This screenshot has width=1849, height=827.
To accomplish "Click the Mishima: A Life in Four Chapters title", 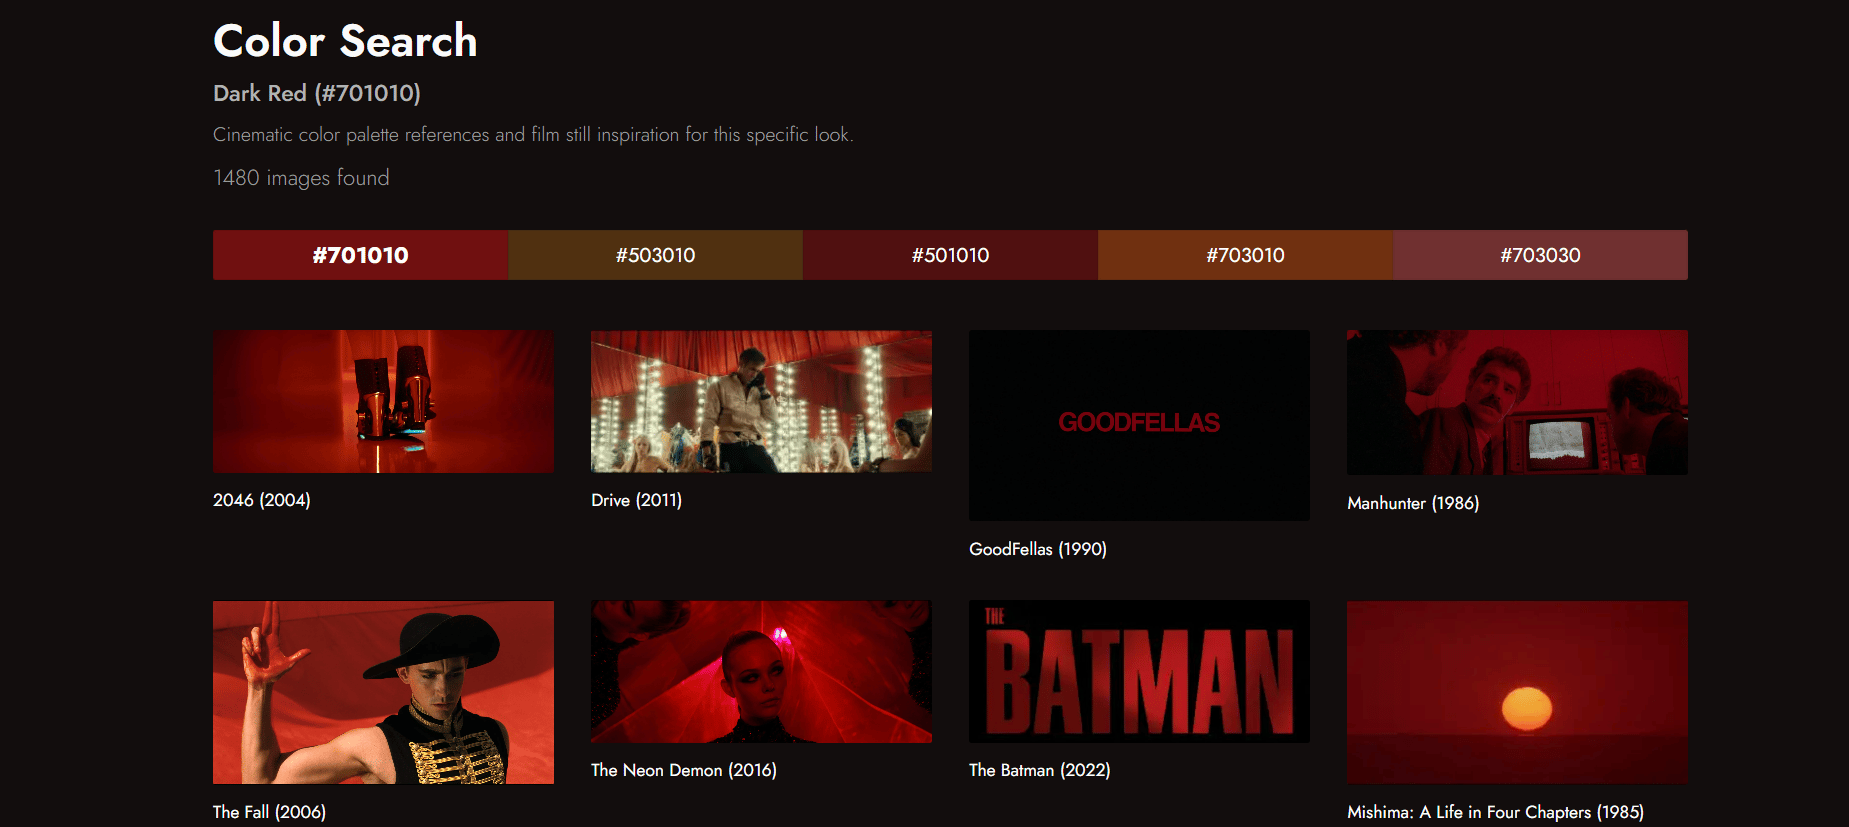I will click(x=1495, y=812).
